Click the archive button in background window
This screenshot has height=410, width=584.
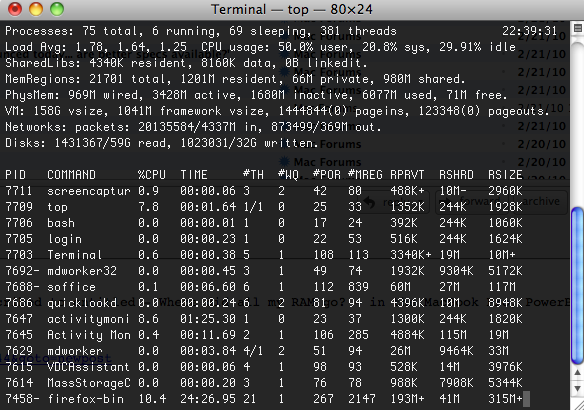click(x=541, y=201)
